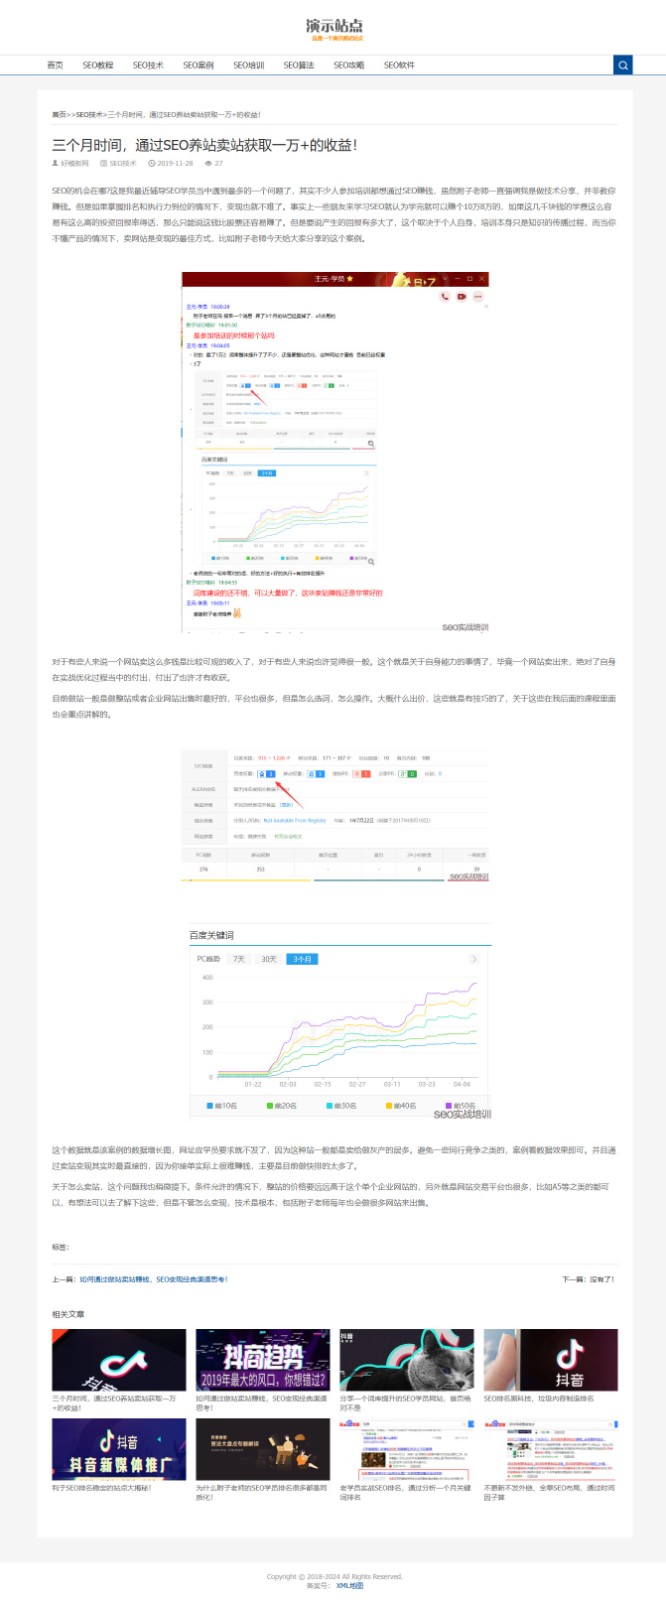This screenshot has height=1600, width=666.
Task: Open the previous article link after 上一篇
Action: pos(154,1279)
